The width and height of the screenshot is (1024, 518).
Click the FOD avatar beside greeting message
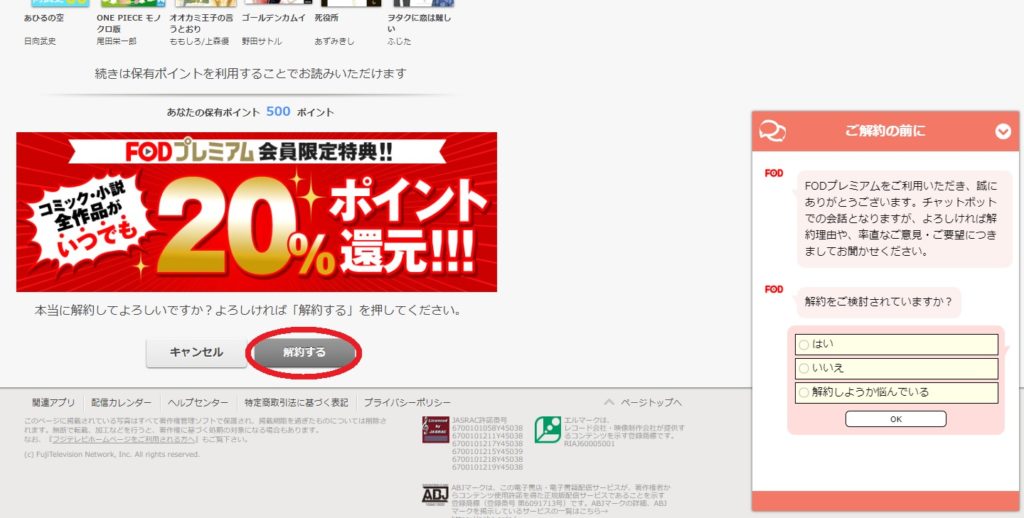(x=774, y=173)
